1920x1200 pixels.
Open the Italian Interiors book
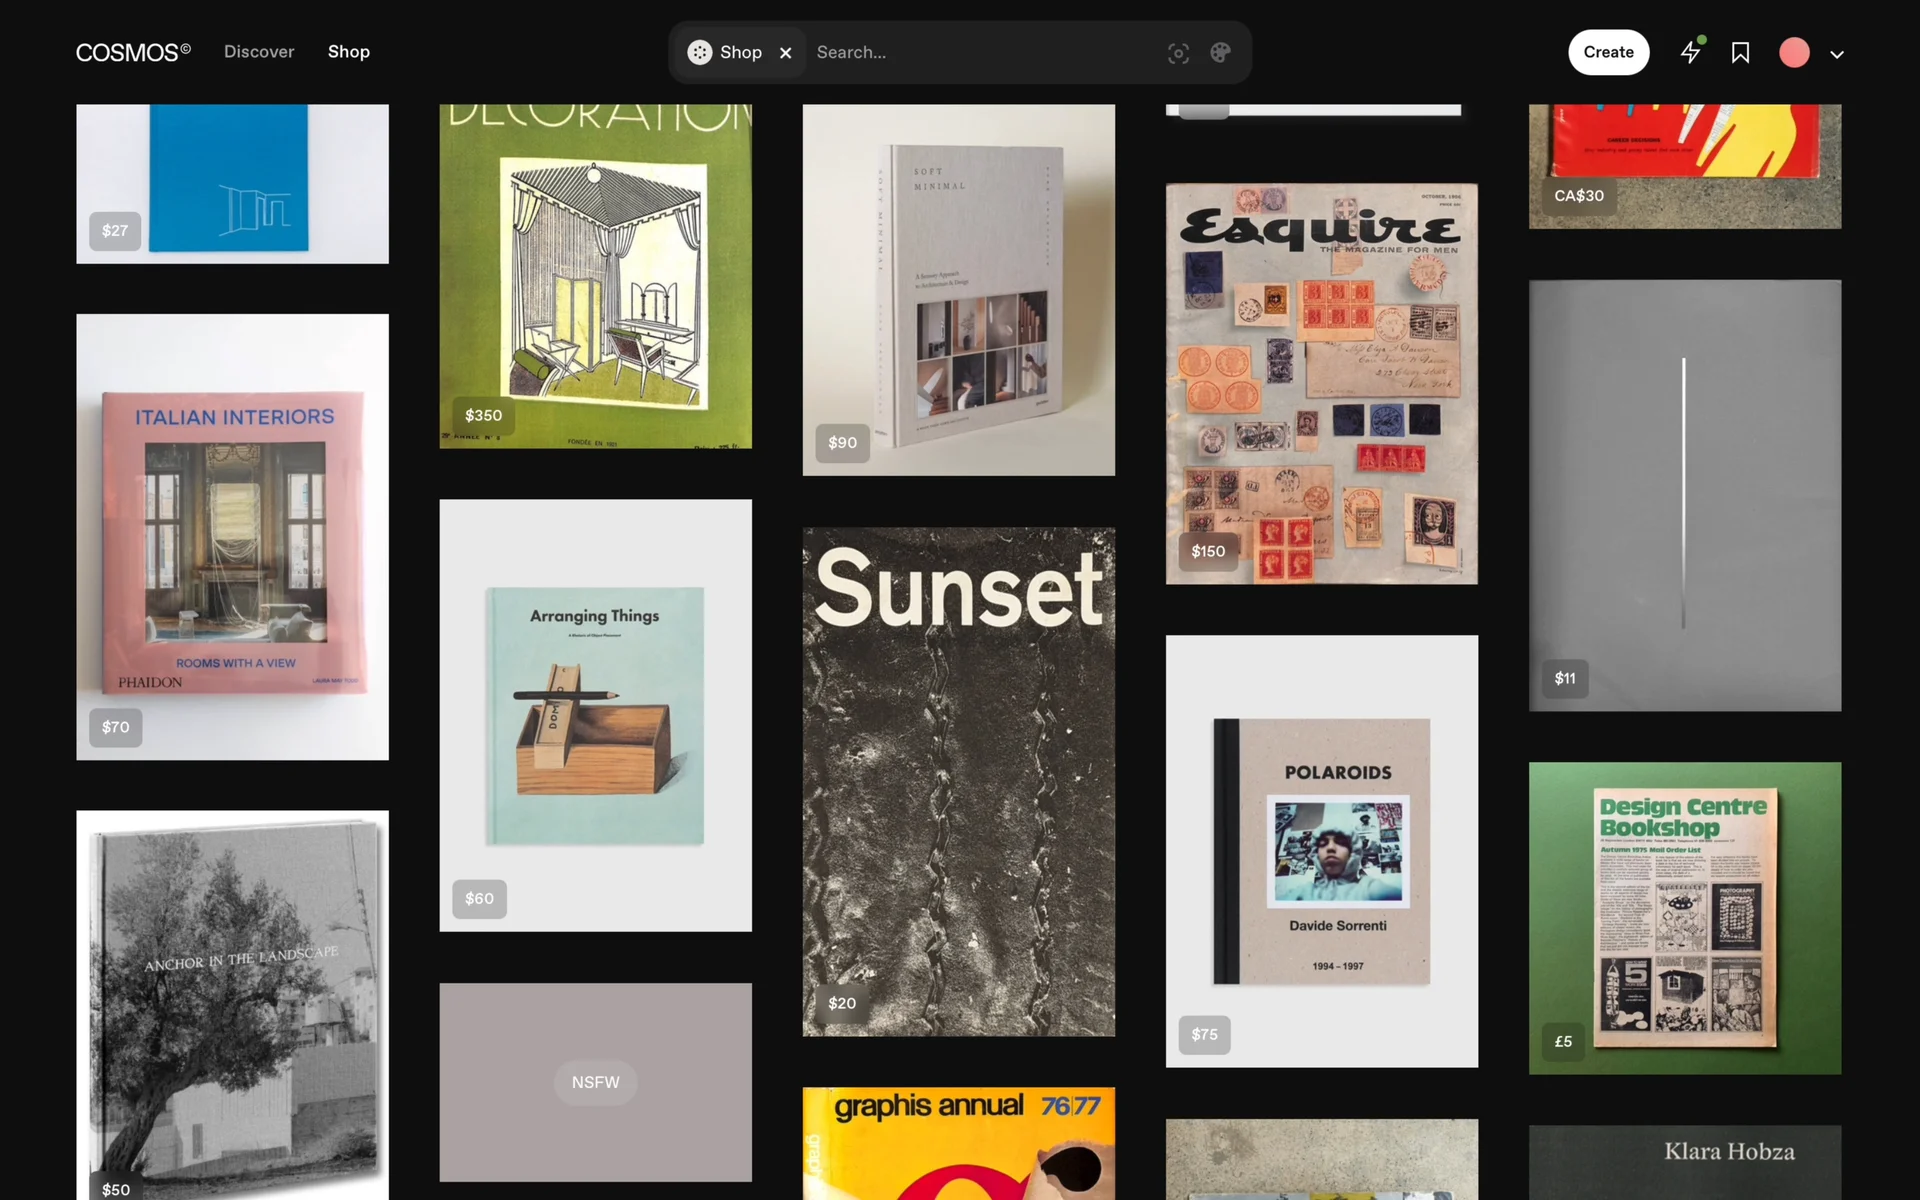(233, 537)
